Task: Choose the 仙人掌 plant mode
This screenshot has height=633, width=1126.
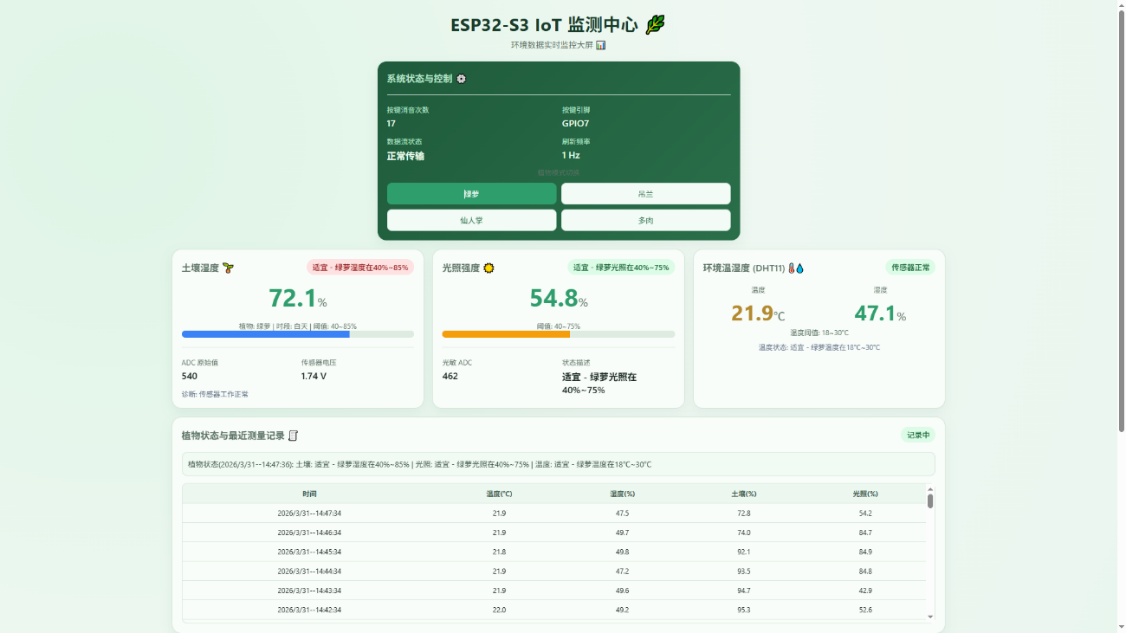Action: pyautogui.click(x=471, y=220)
